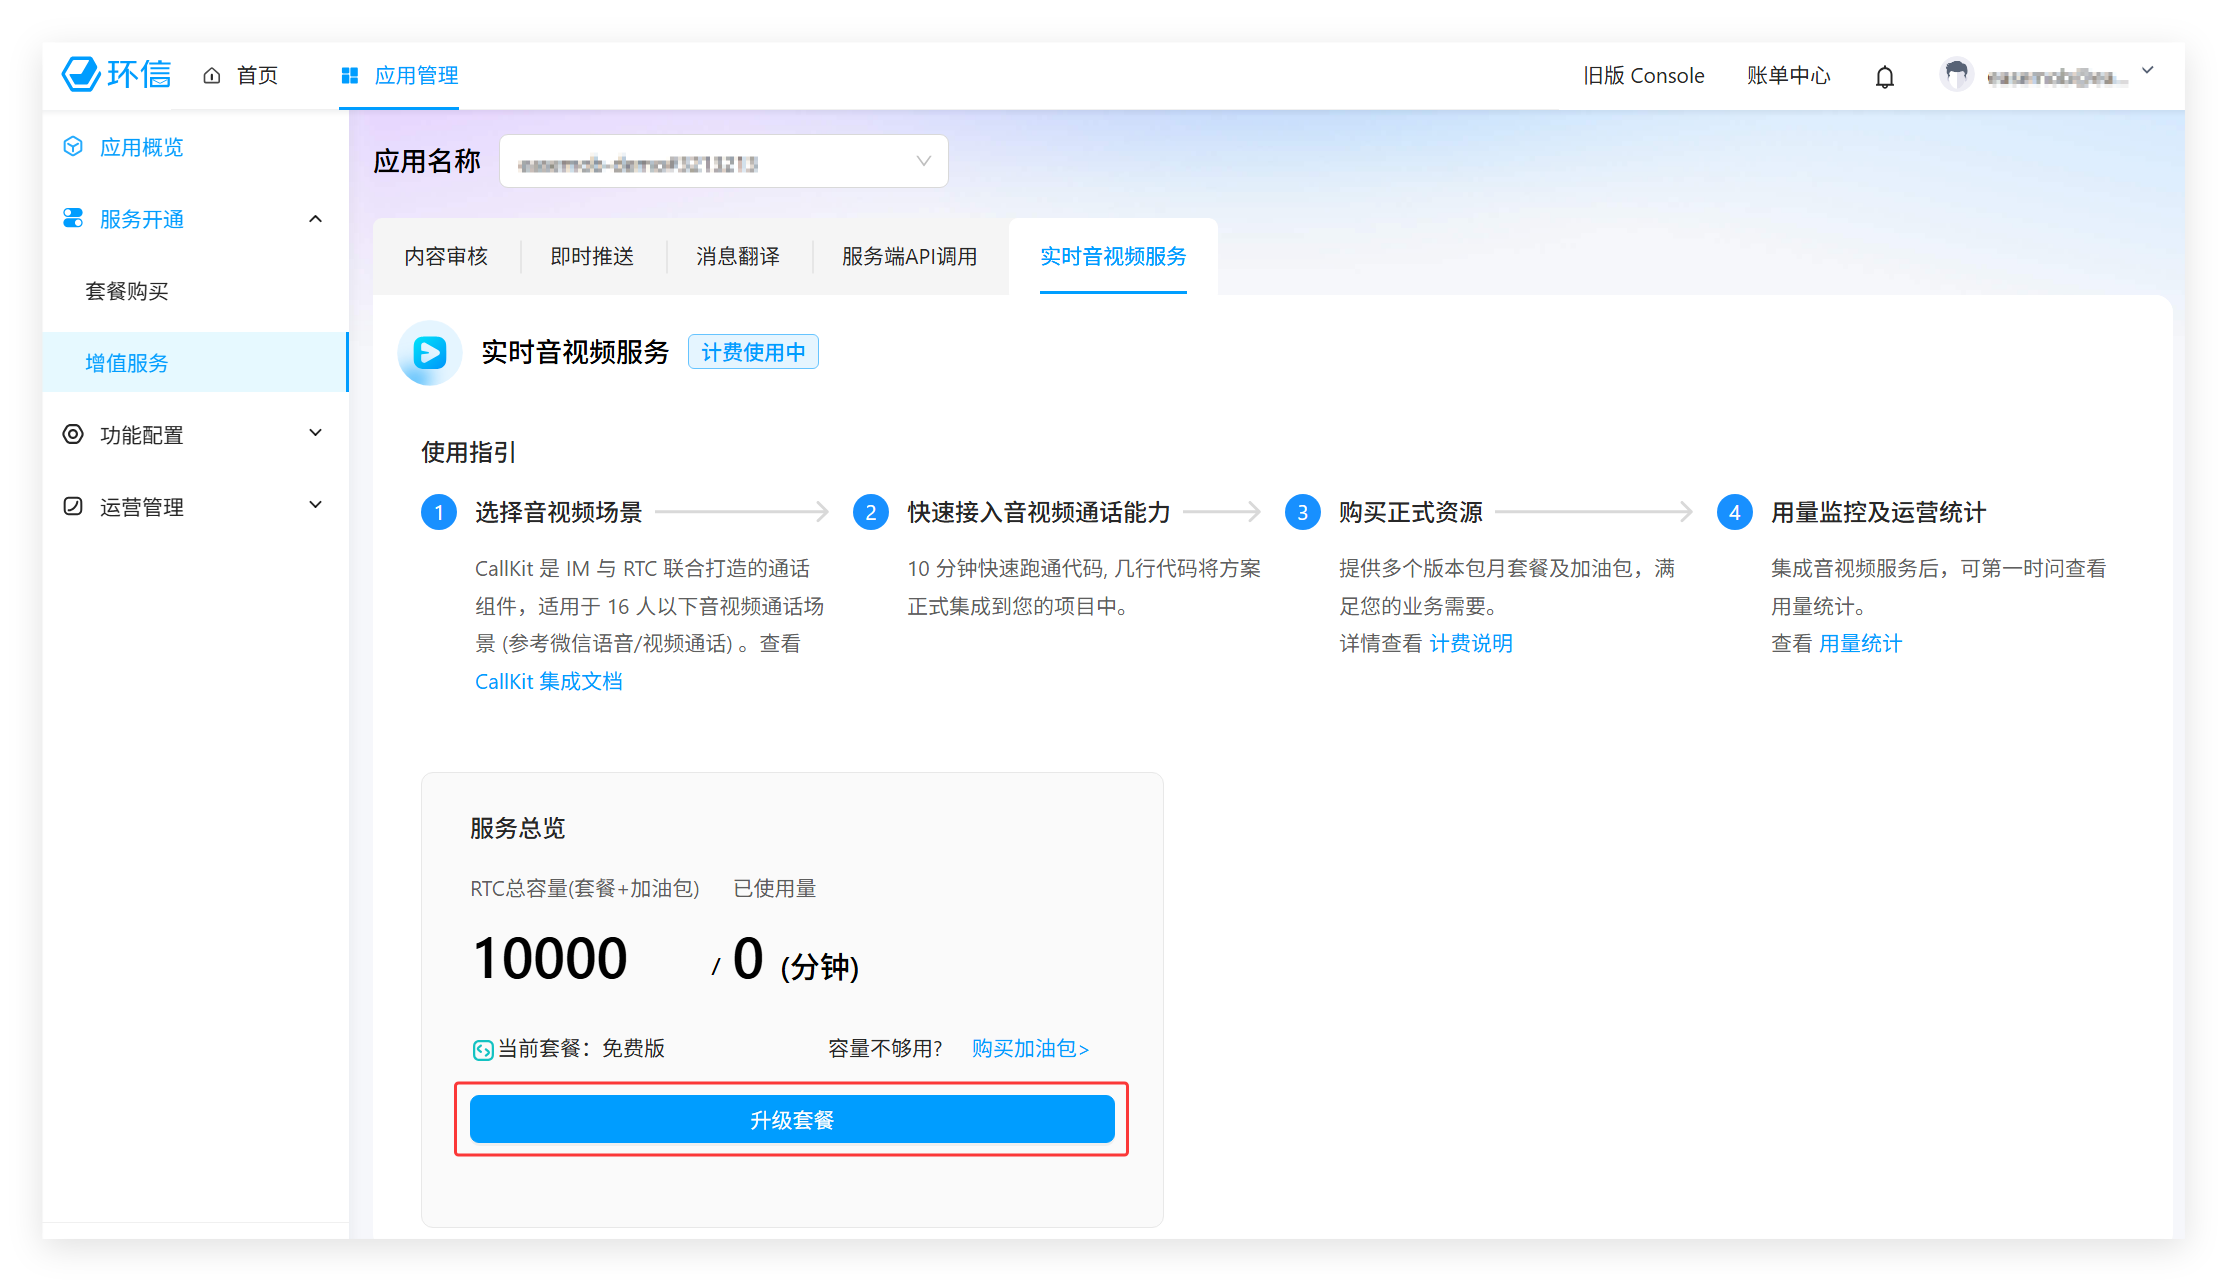The image size is (2227, 1281).
Task: Click the real-time audio/video service play icon
Action: click(x=430, y=352)
